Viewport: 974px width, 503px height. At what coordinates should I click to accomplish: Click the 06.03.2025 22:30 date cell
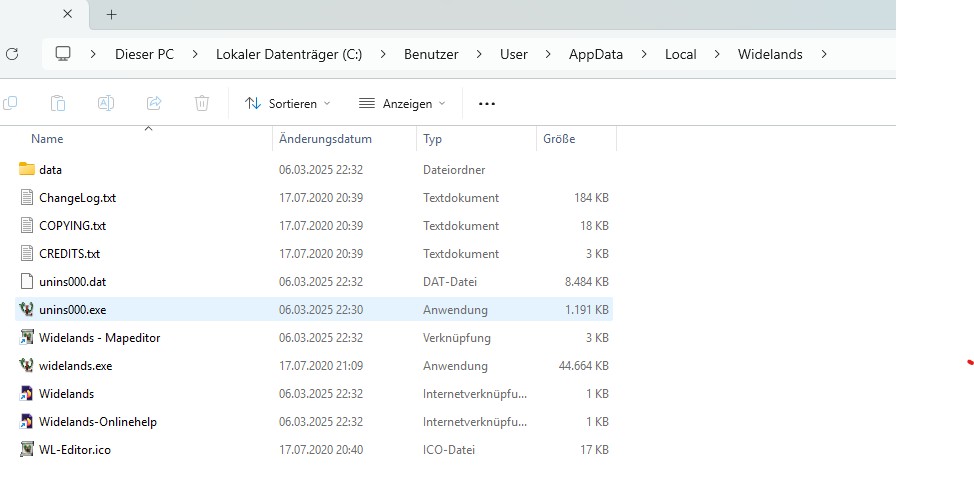[321, 309]
